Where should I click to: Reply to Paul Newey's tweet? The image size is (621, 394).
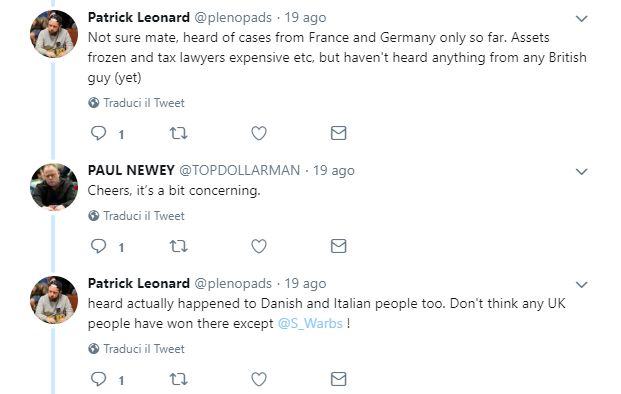(98, 246)
